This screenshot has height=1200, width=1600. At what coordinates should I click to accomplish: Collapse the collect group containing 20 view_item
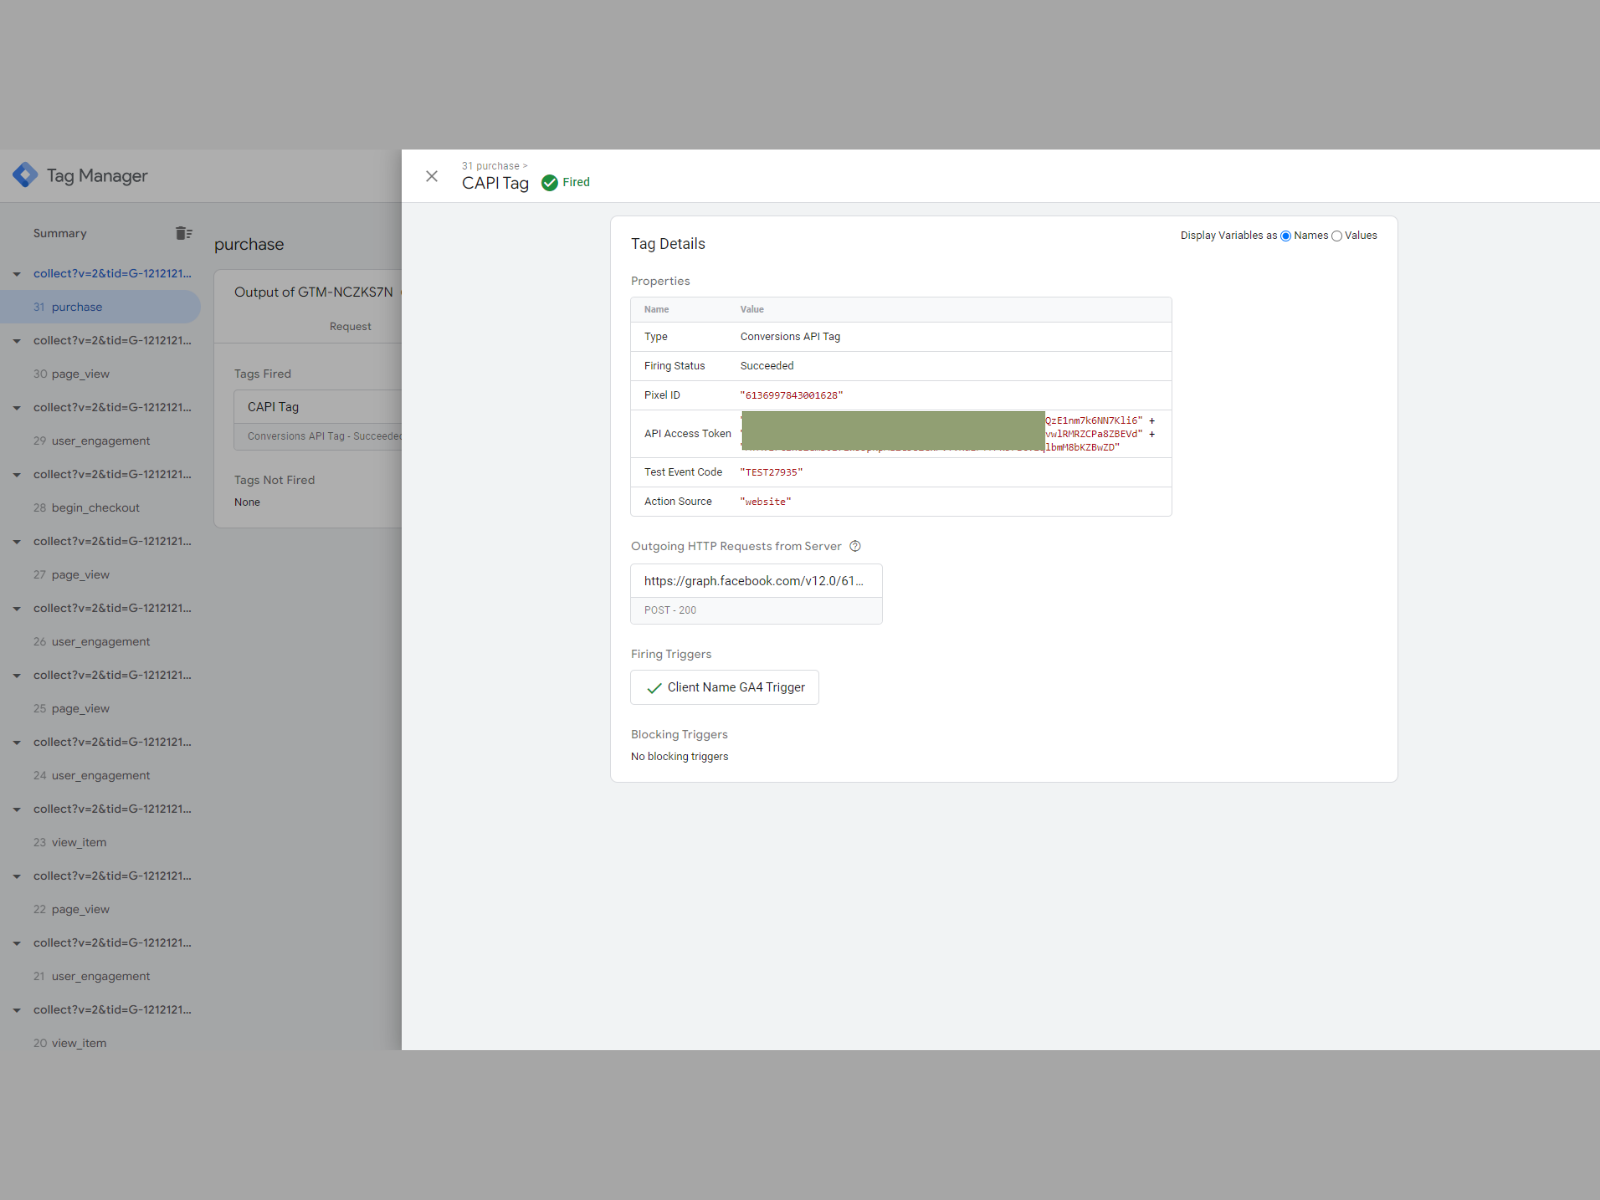(16, 1009)
